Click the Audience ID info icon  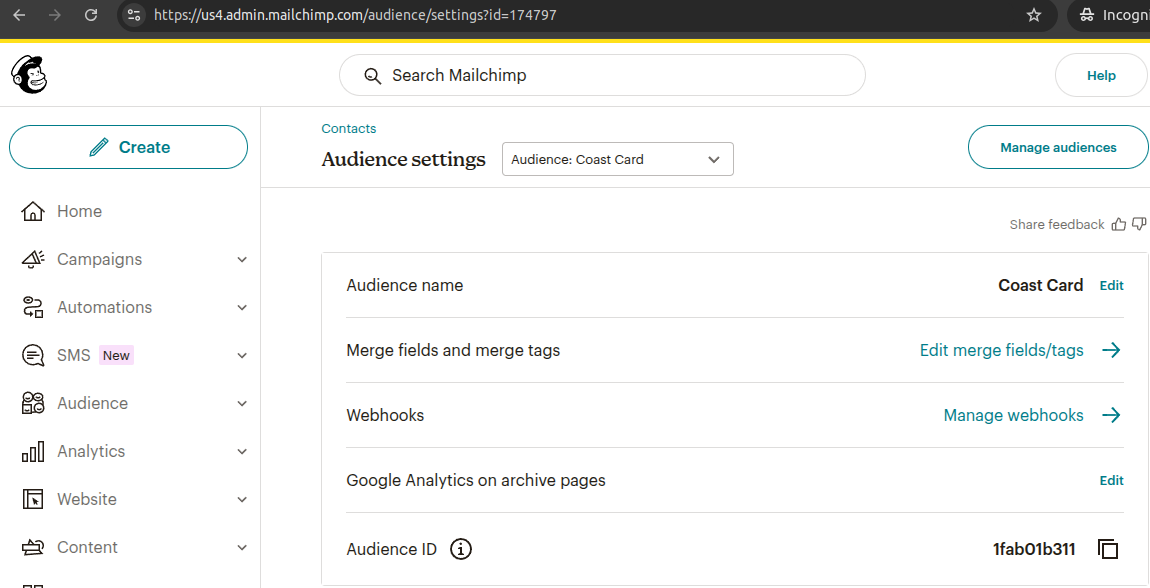(460, 549)
